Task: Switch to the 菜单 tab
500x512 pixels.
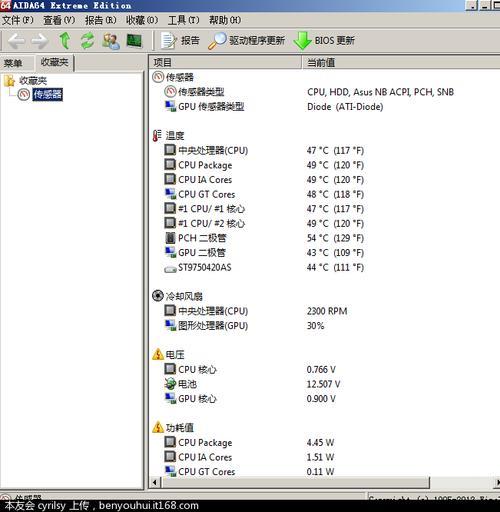Action: [13, 63]
